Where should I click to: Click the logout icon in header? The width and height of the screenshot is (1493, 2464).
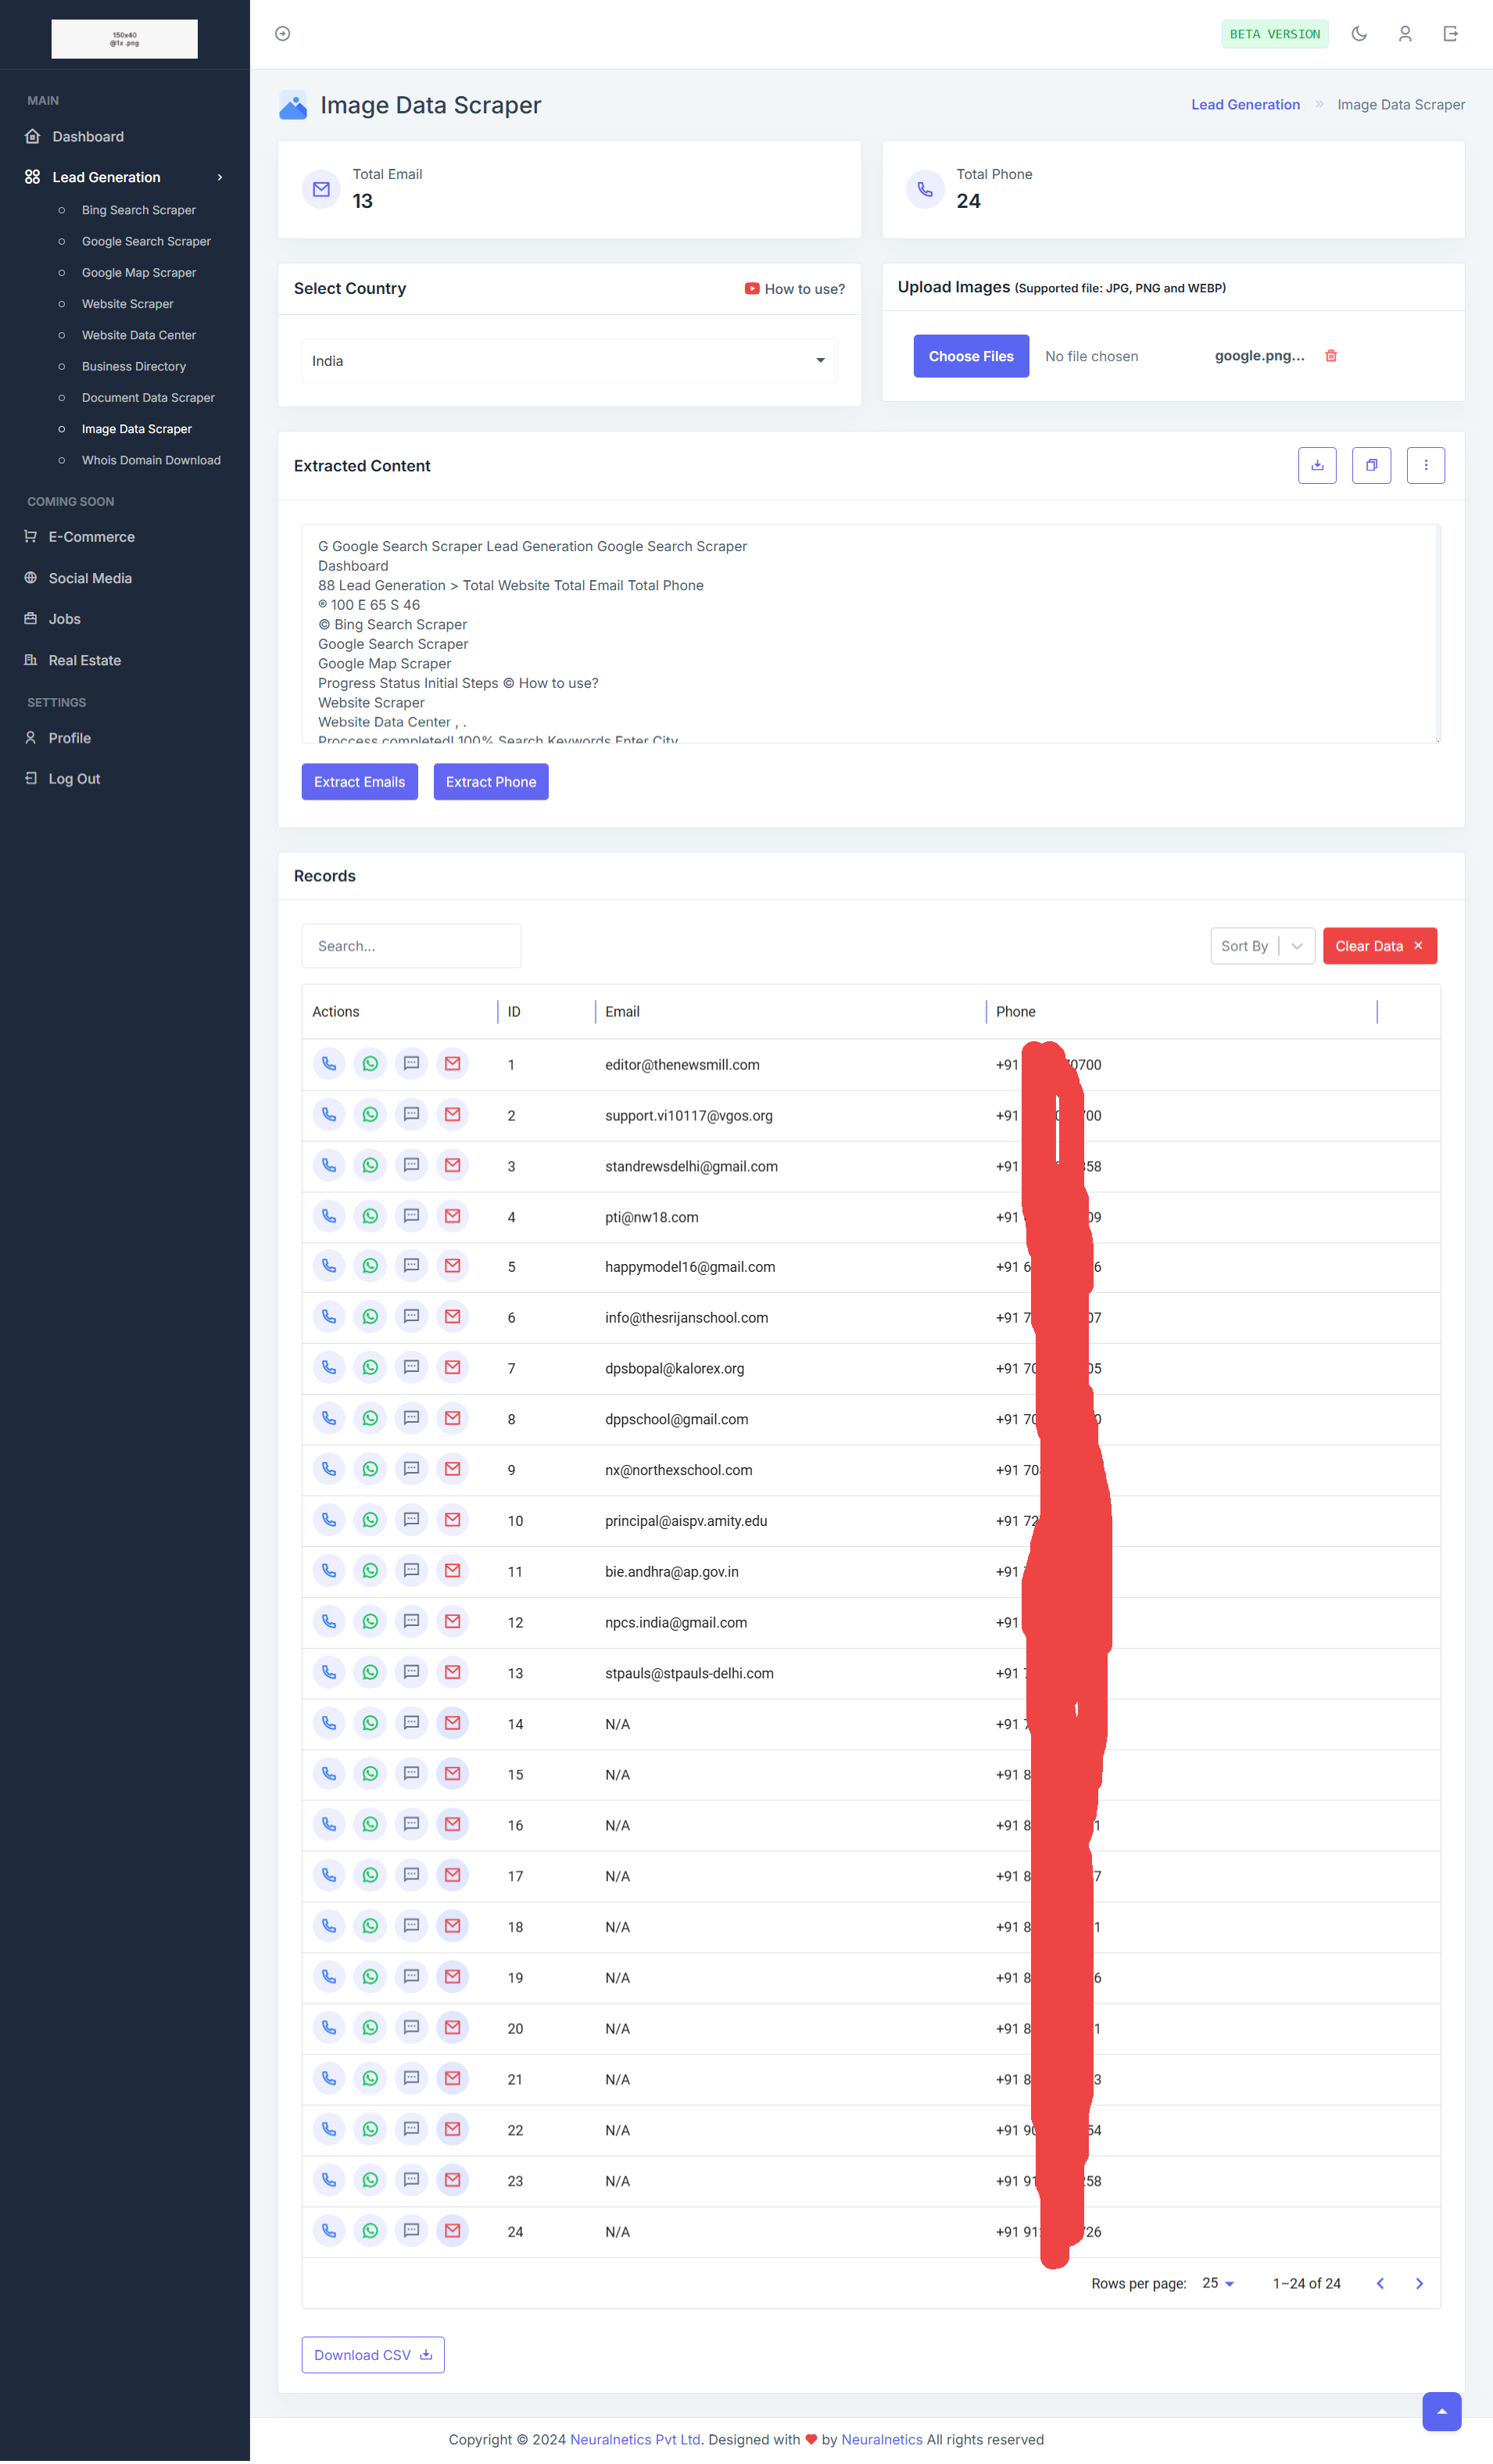(x=1451, y=34)
